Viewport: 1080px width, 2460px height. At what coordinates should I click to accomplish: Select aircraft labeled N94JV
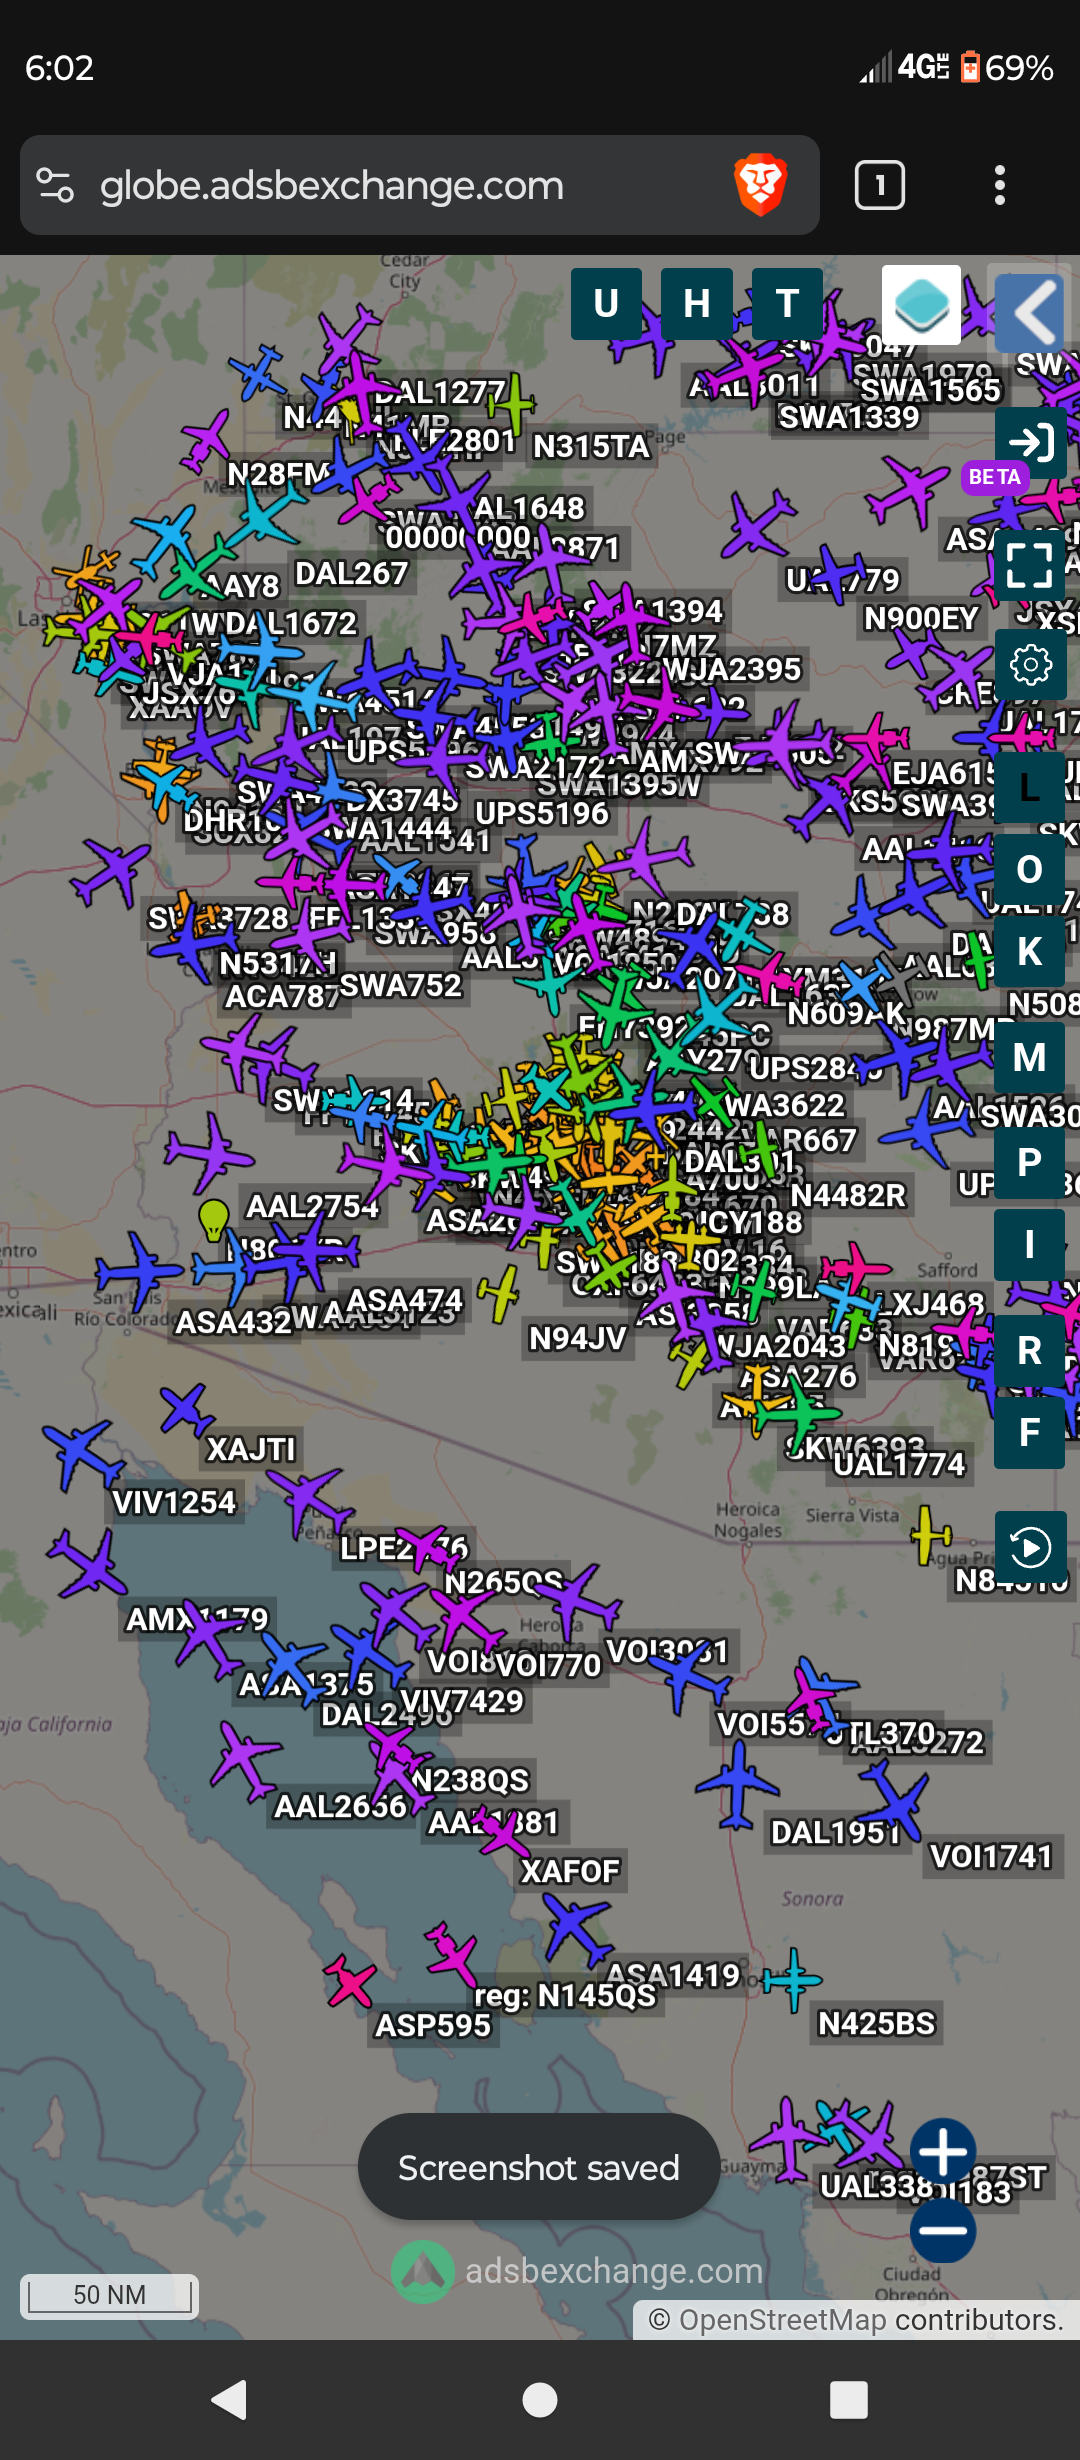(x=499, y=1292)
